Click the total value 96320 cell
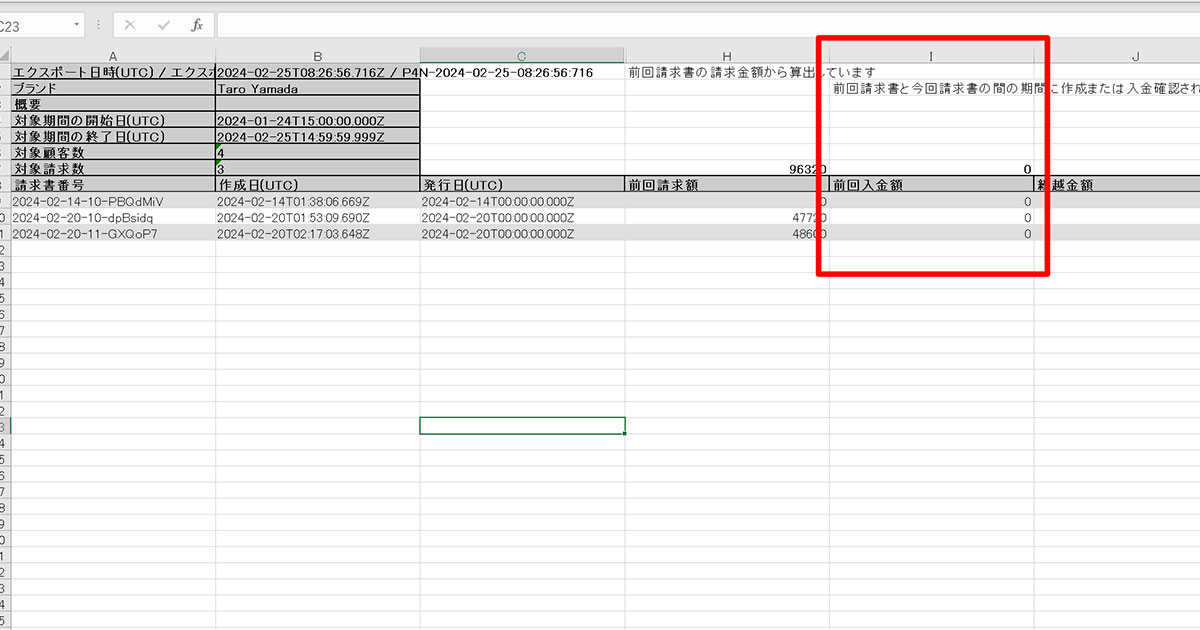 point(727,169)
